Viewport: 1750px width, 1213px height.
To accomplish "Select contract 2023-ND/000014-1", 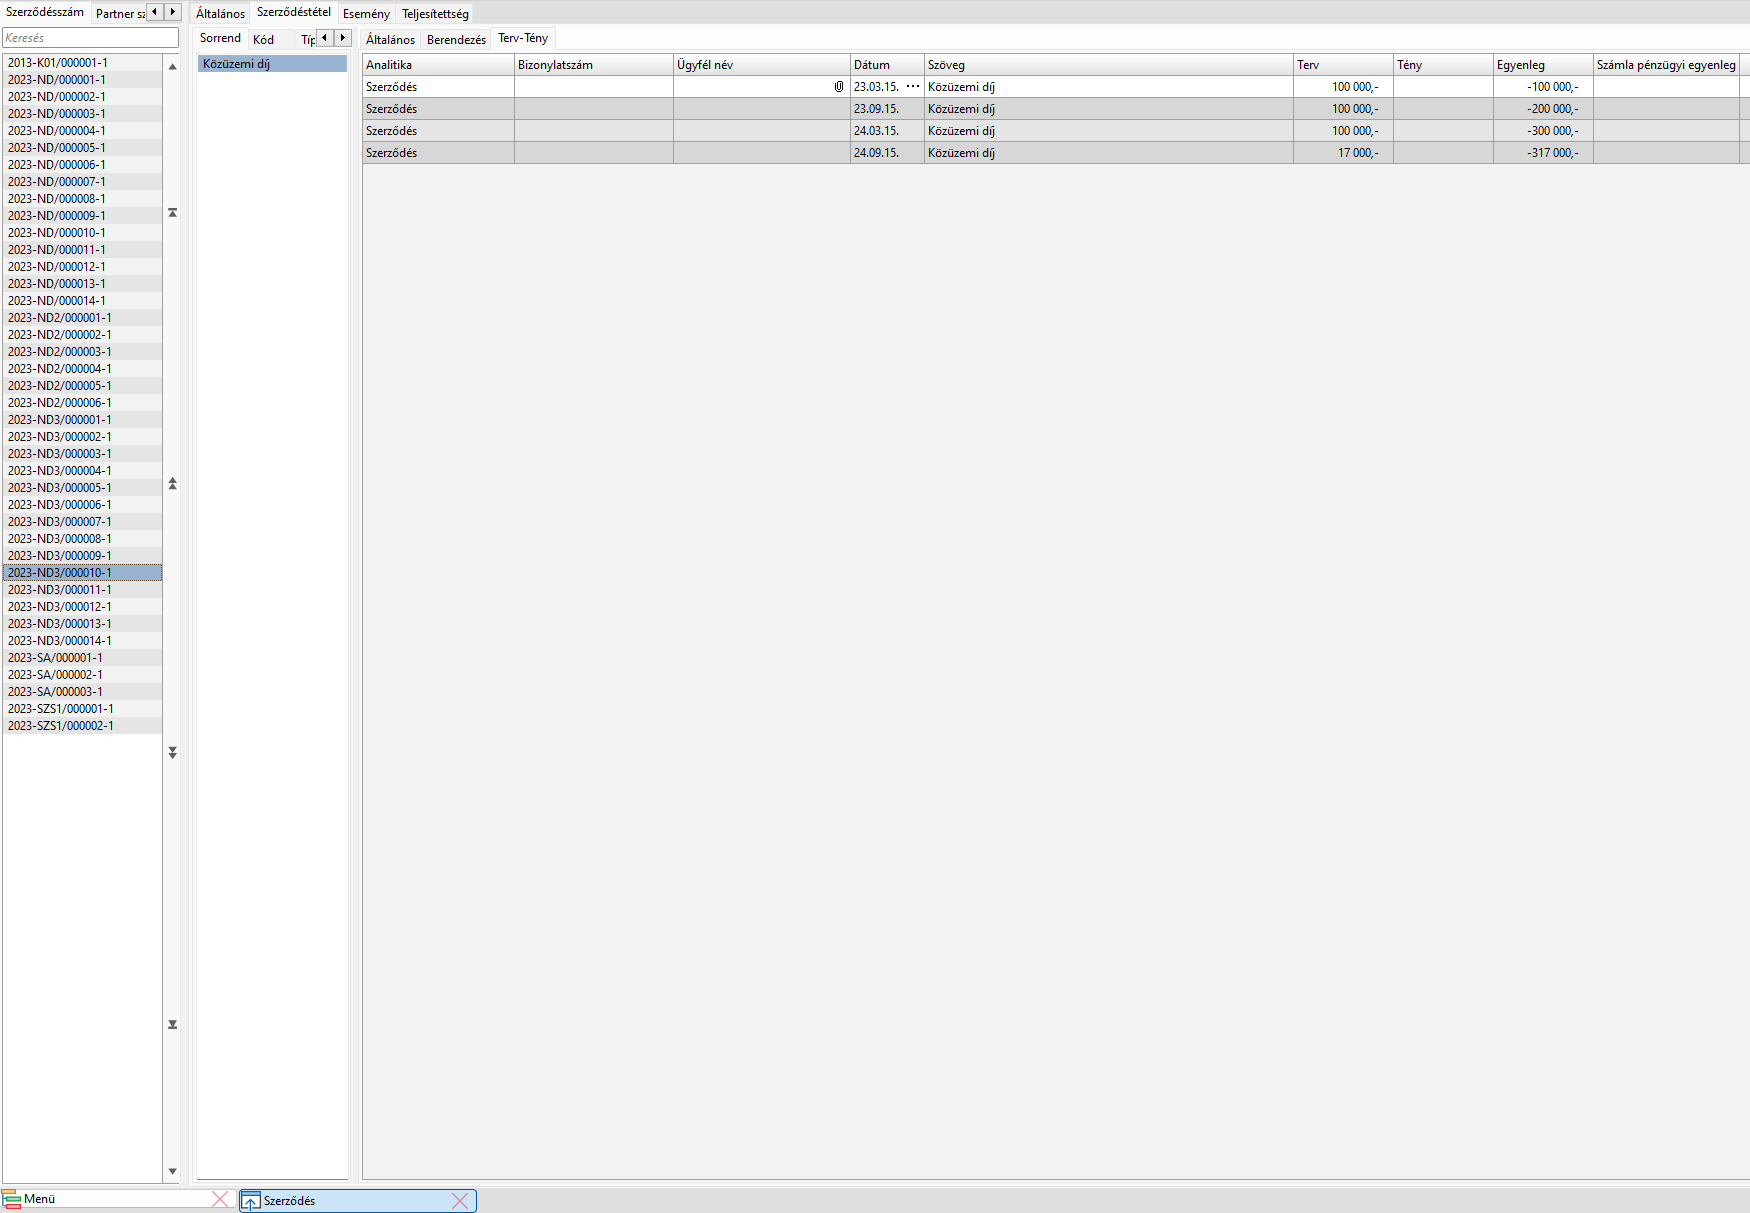I will 82,301.
